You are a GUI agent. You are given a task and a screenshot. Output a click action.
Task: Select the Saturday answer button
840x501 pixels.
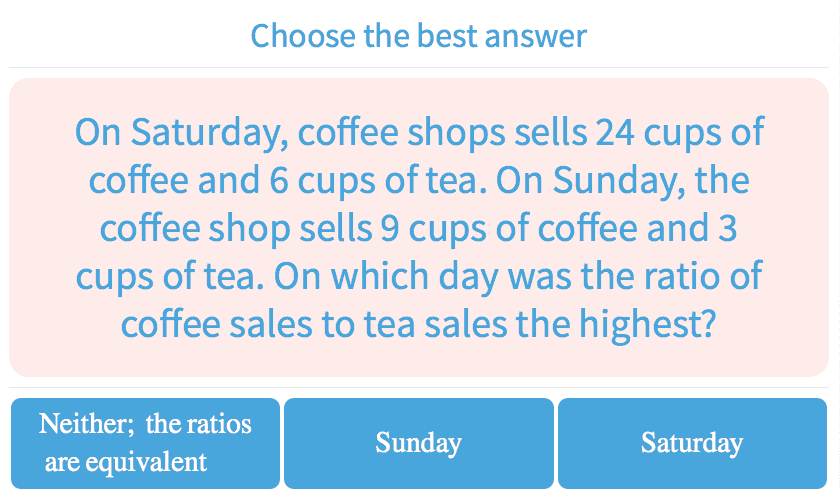[692, 443]
